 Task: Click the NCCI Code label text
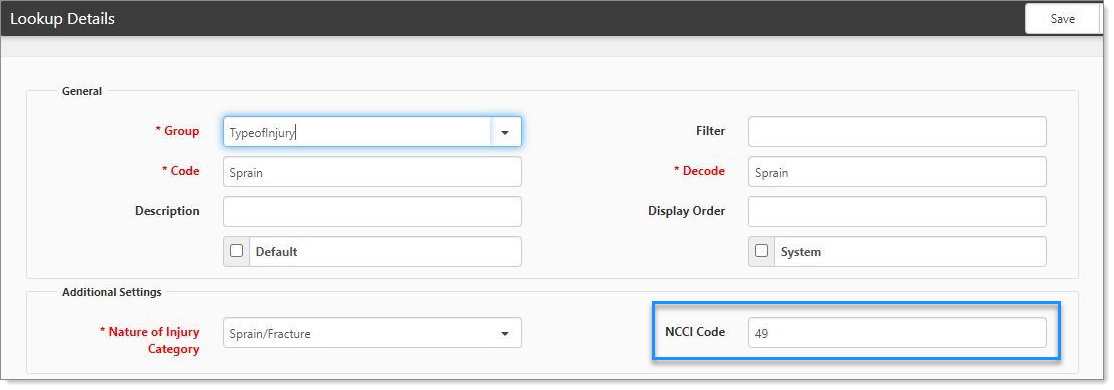[x=695, y=332]
